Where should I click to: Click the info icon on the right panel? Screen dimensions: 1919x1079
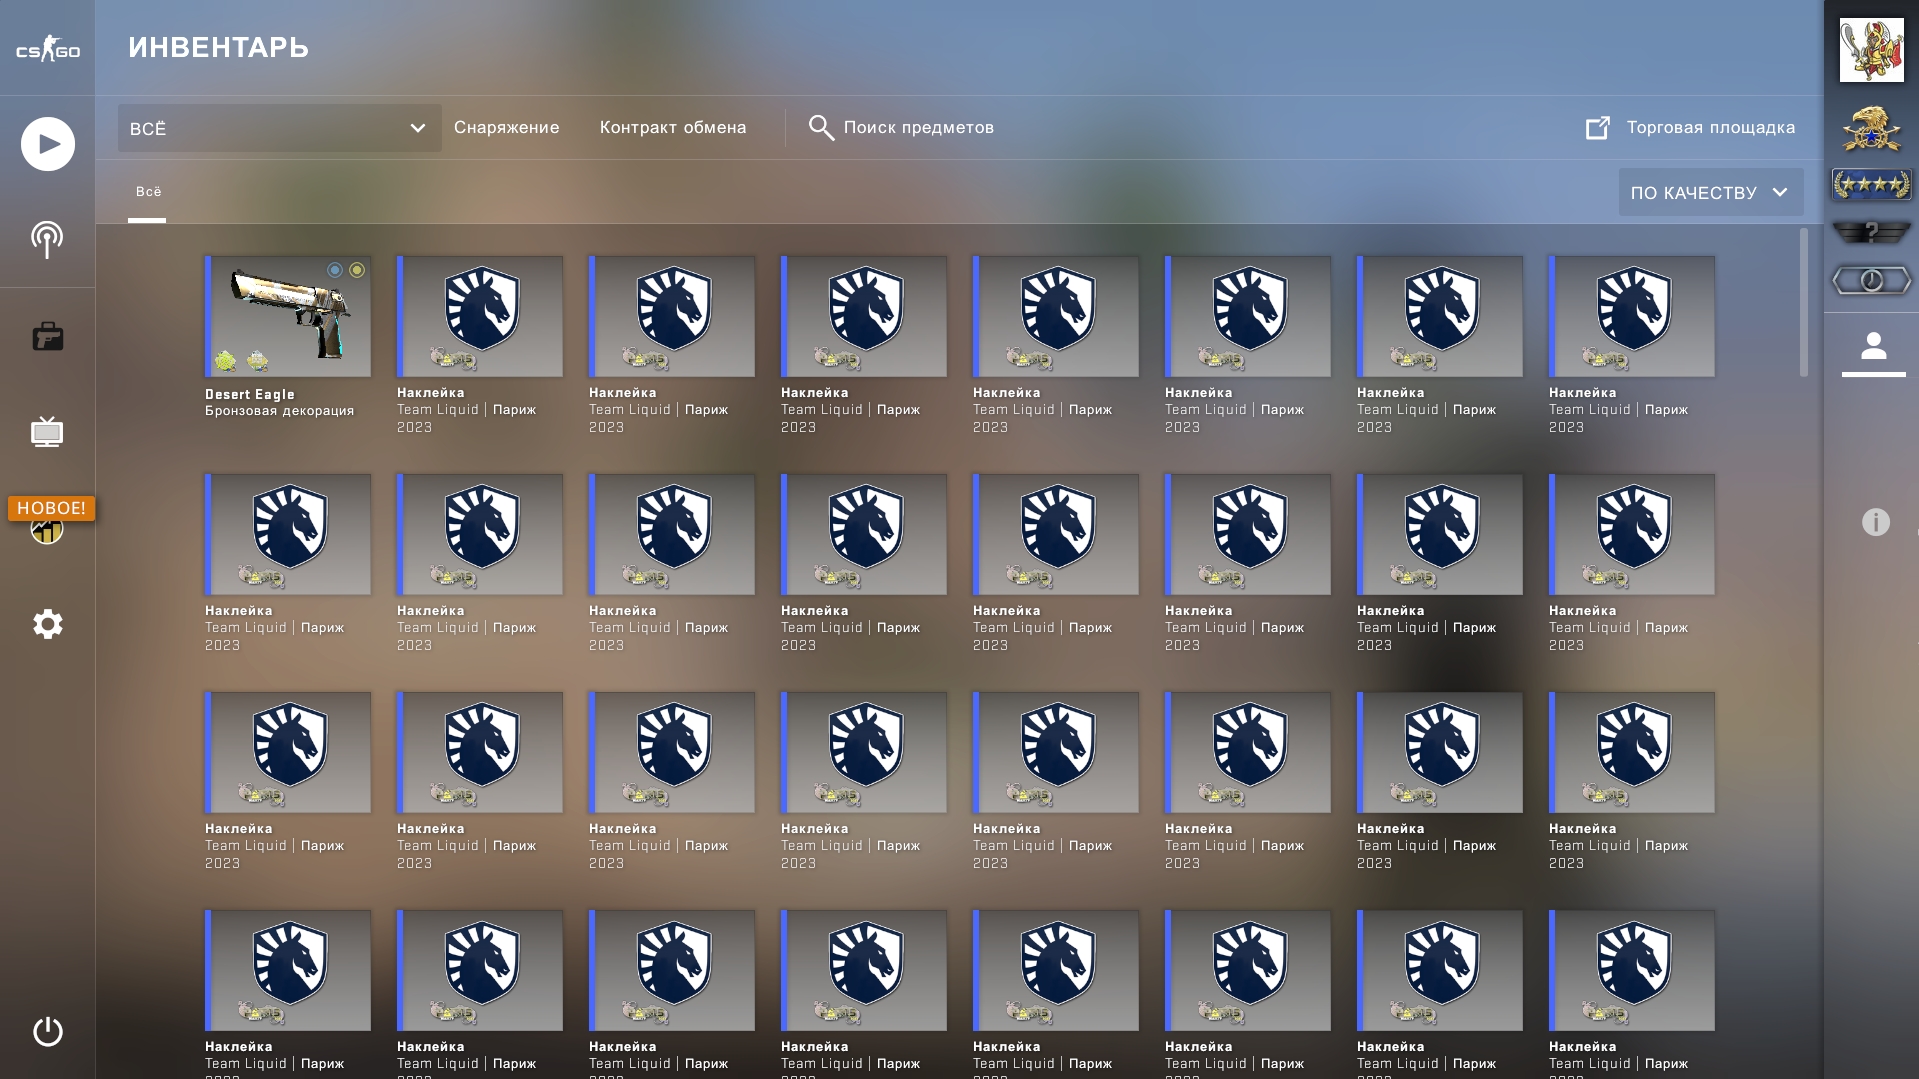pyautogui.click(x=1876, y=522)
